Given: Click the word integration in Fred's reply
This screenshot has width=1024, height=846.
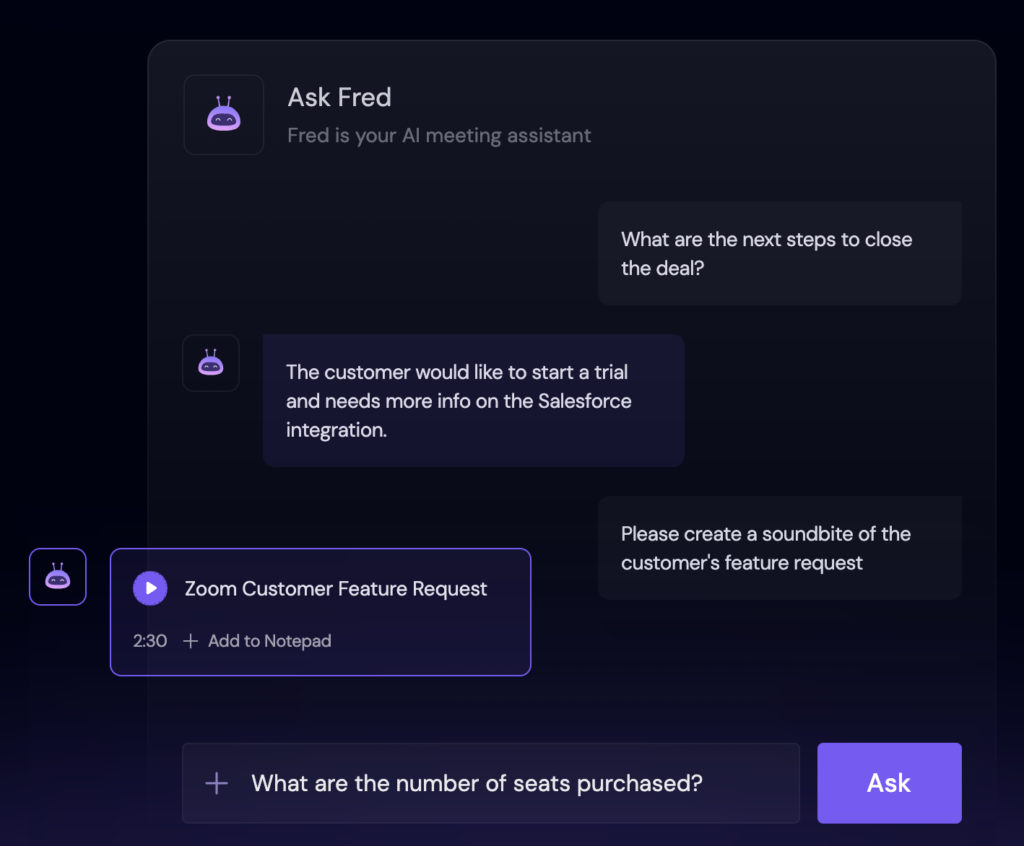Looking at the screenshot, I should 336,430.
